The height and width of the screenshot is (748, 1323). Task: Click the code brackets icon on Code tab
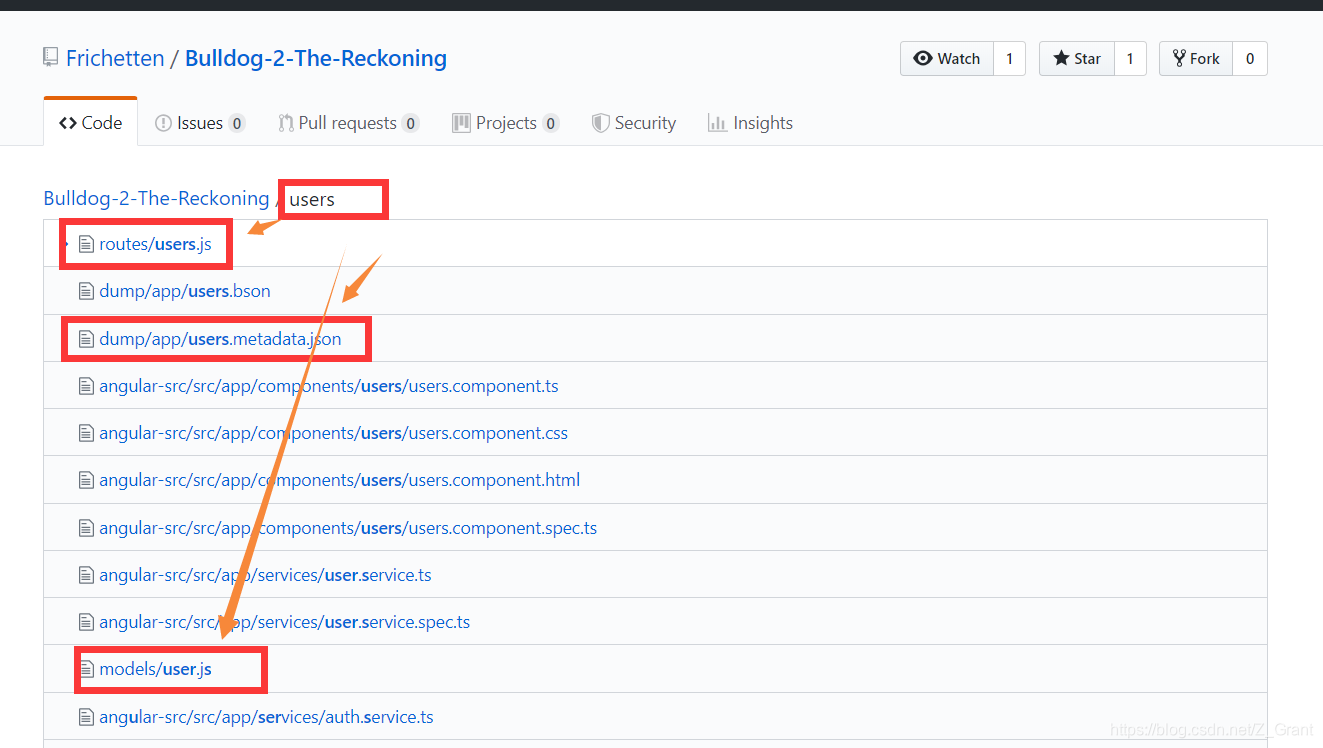[68, 123]
